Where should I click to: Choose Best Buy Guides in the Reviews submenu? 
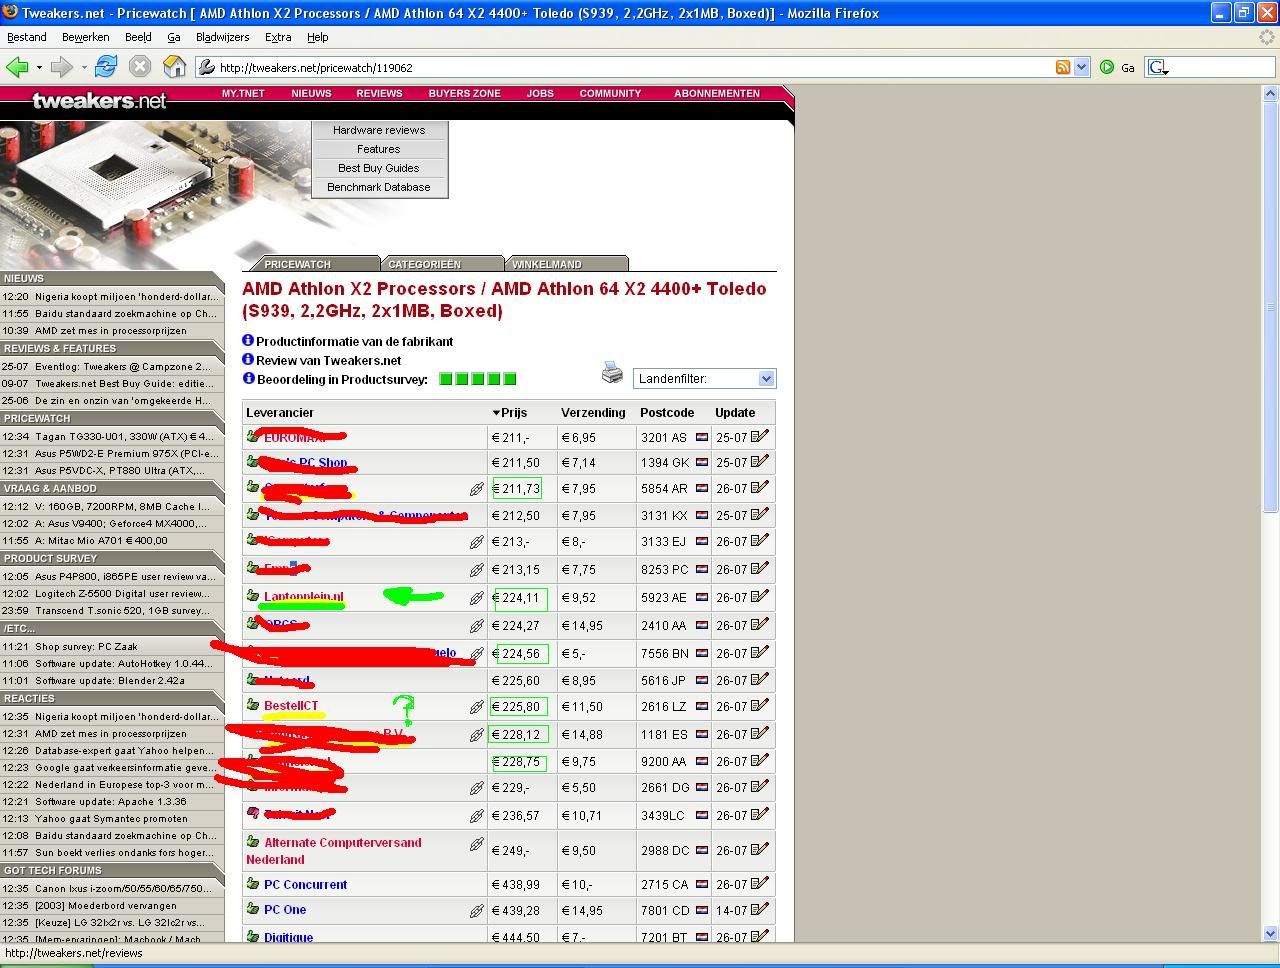tap(379, 168)
